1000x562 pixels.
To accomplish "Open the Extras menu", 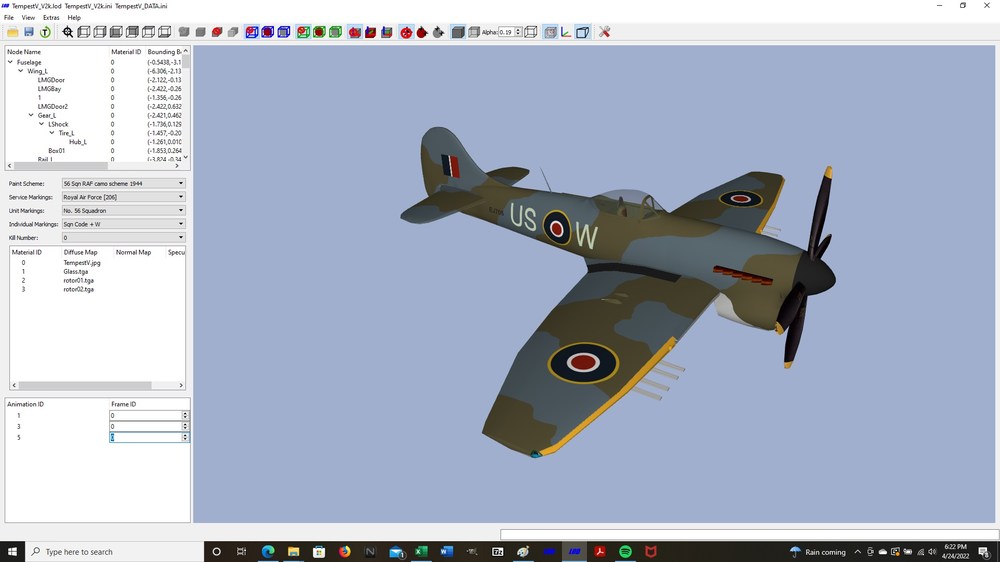I will (x=51, y=18).
